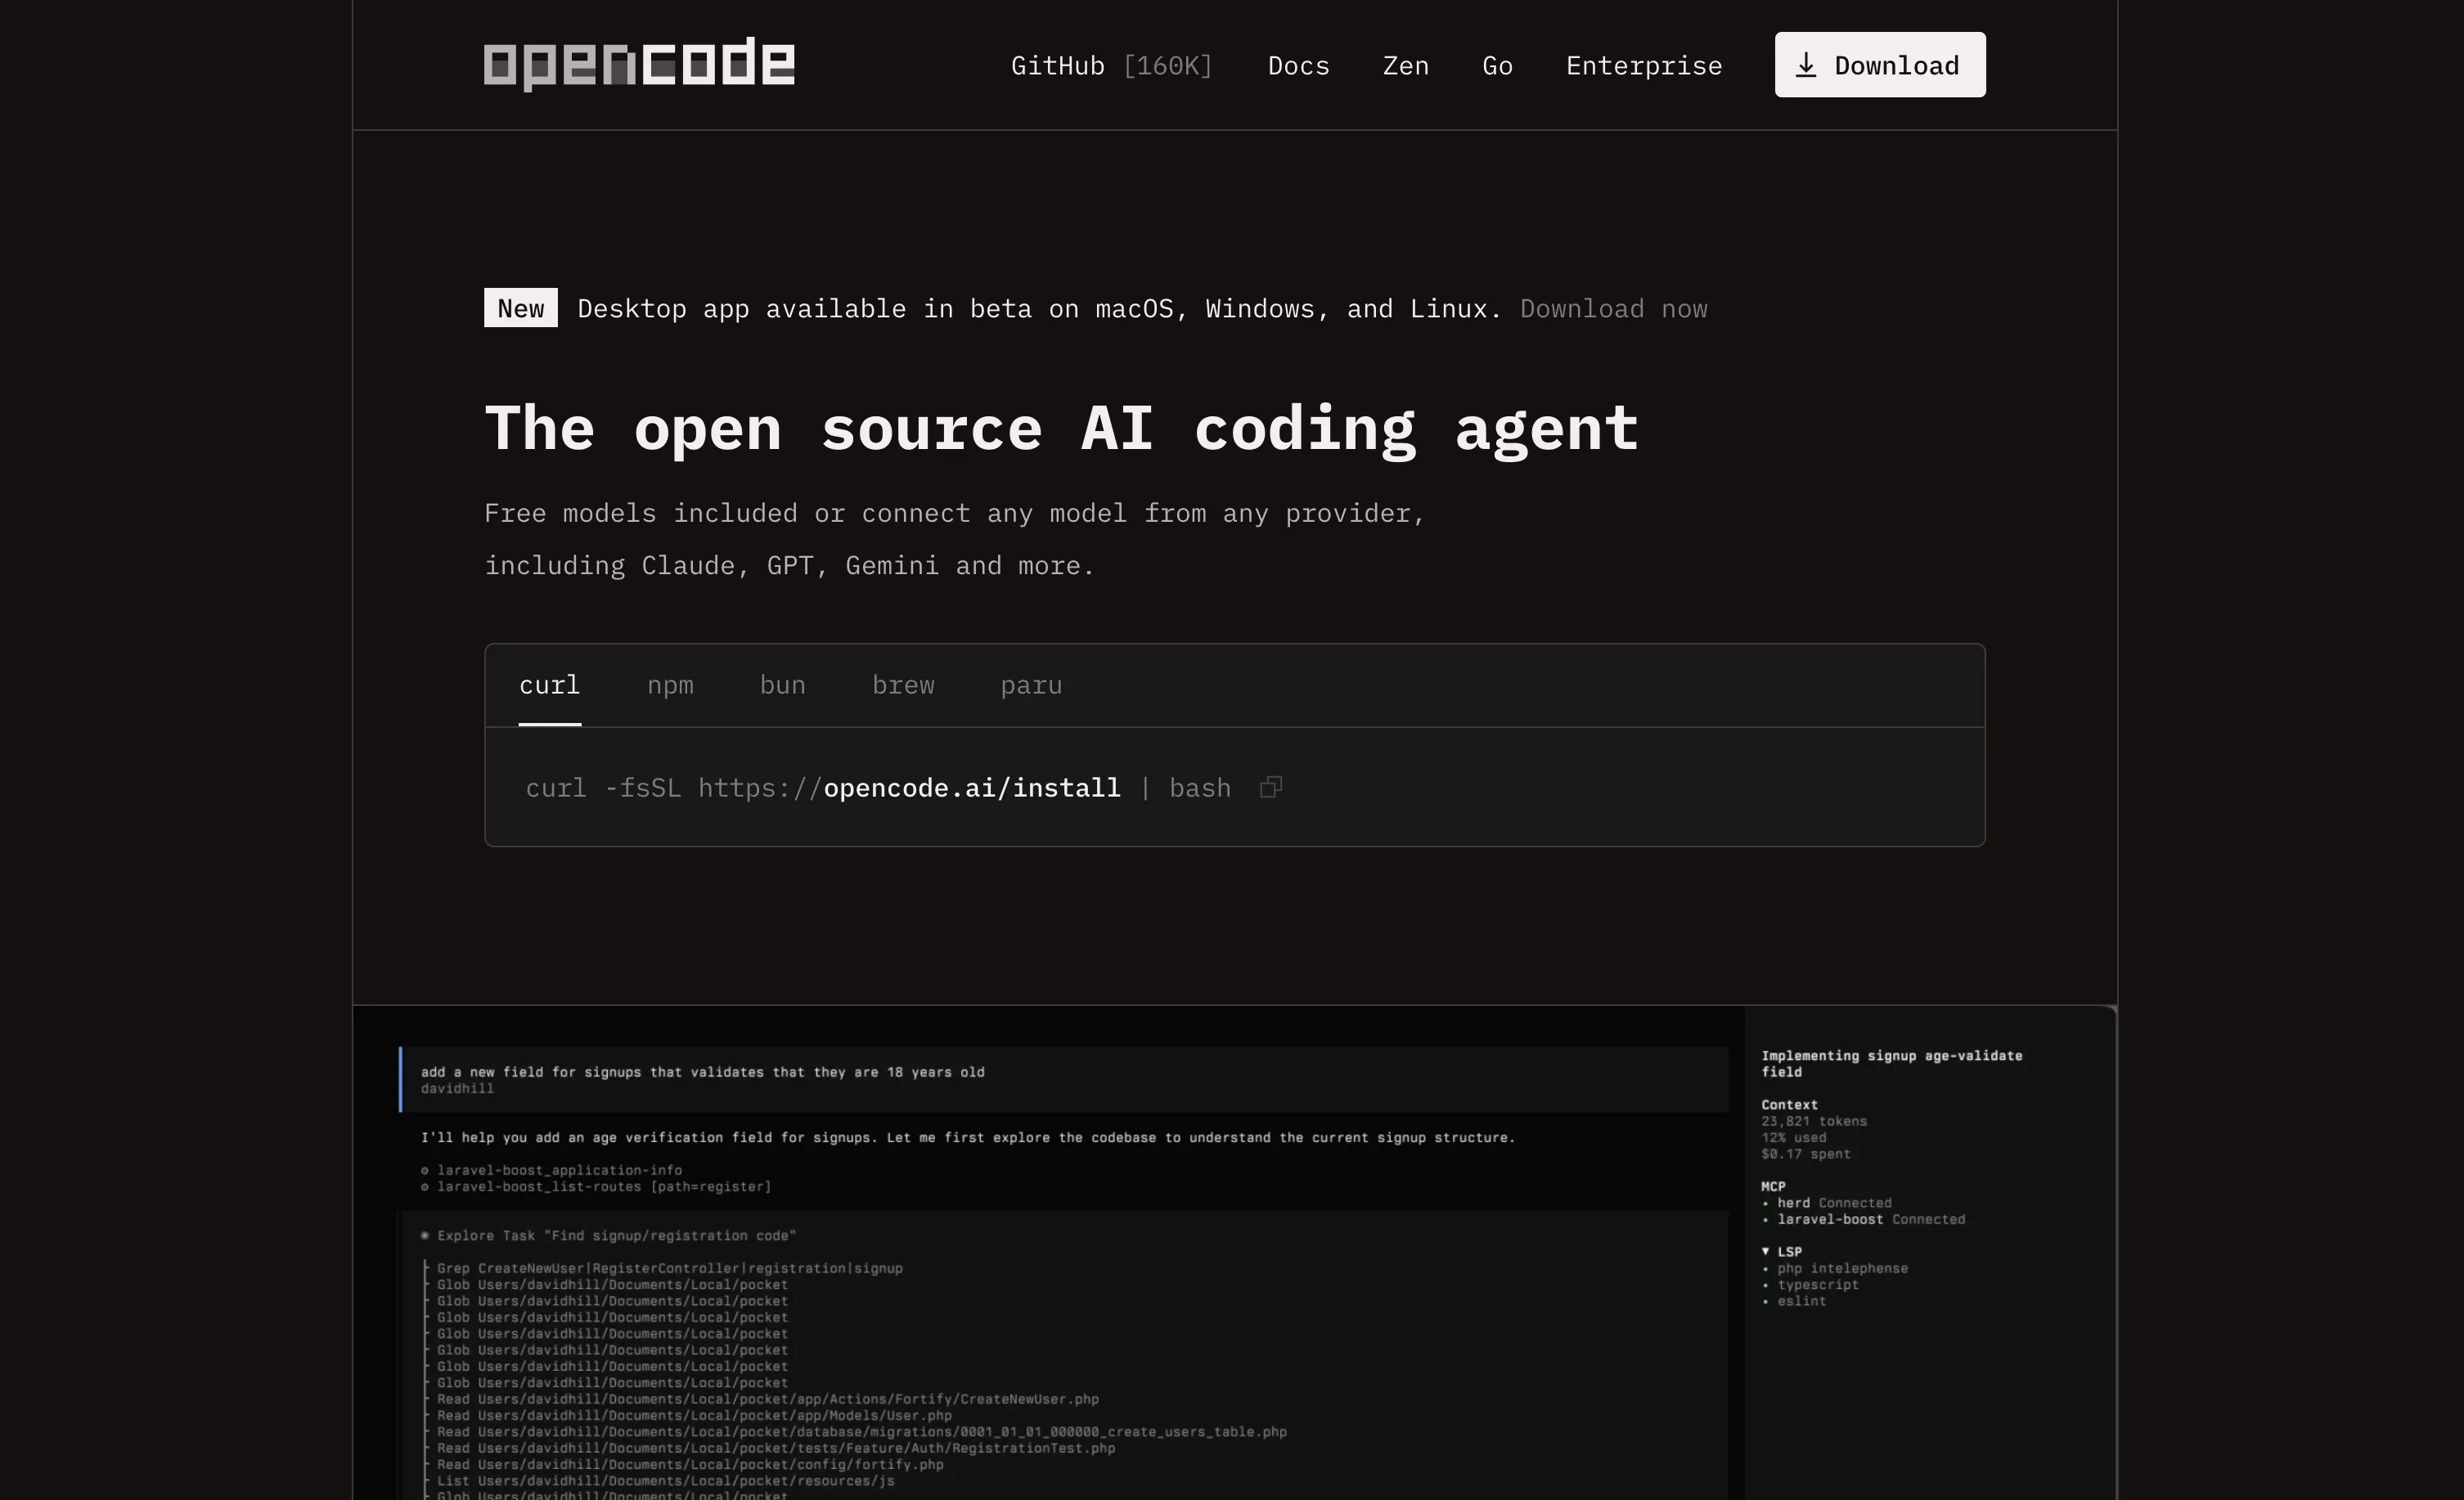Click the Read config/fortify.php line
This screenshot has width=2464, height=1500.
pos(690,1464)
